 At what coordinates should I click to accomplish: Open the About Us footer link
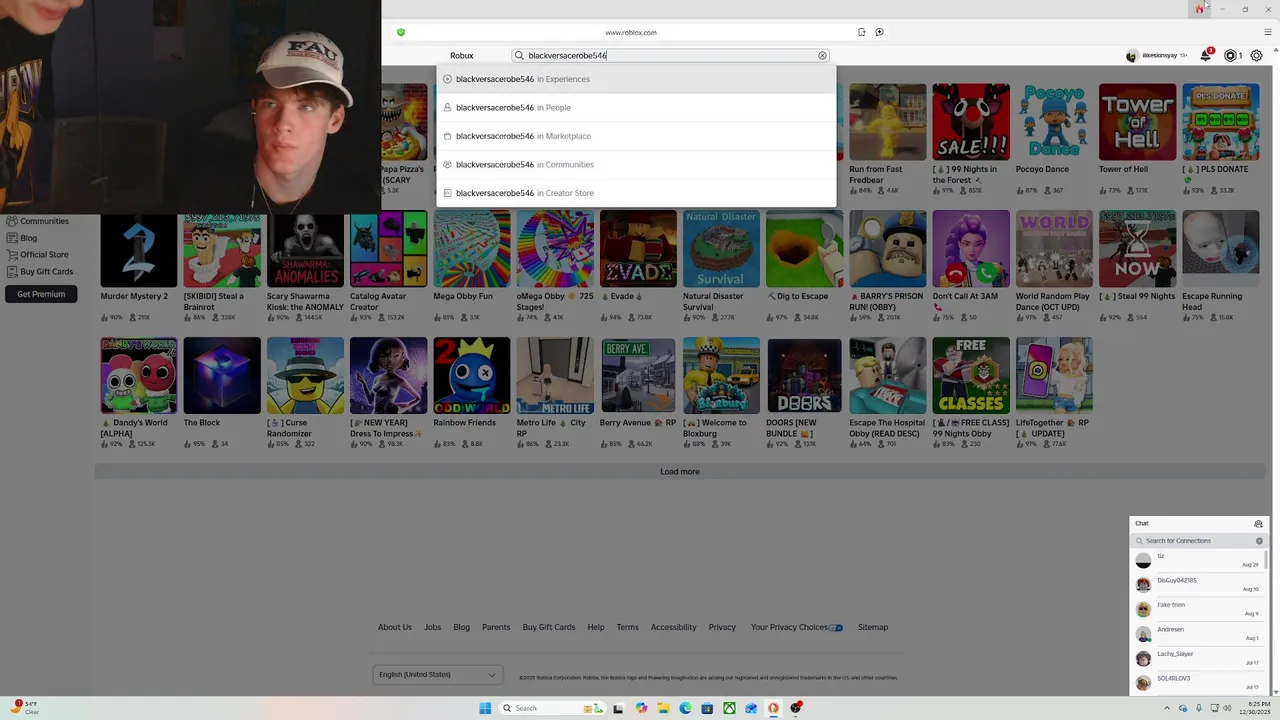click(x=394, y=627)
